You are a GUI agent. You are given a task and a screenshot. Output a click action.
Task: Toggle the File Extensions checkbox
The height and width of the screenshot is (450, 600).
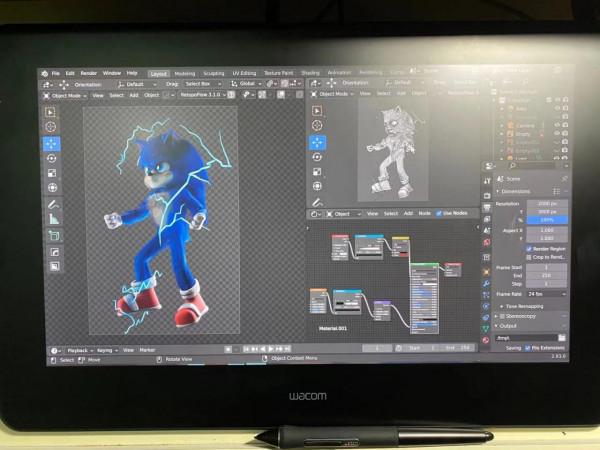coord(527,347)
